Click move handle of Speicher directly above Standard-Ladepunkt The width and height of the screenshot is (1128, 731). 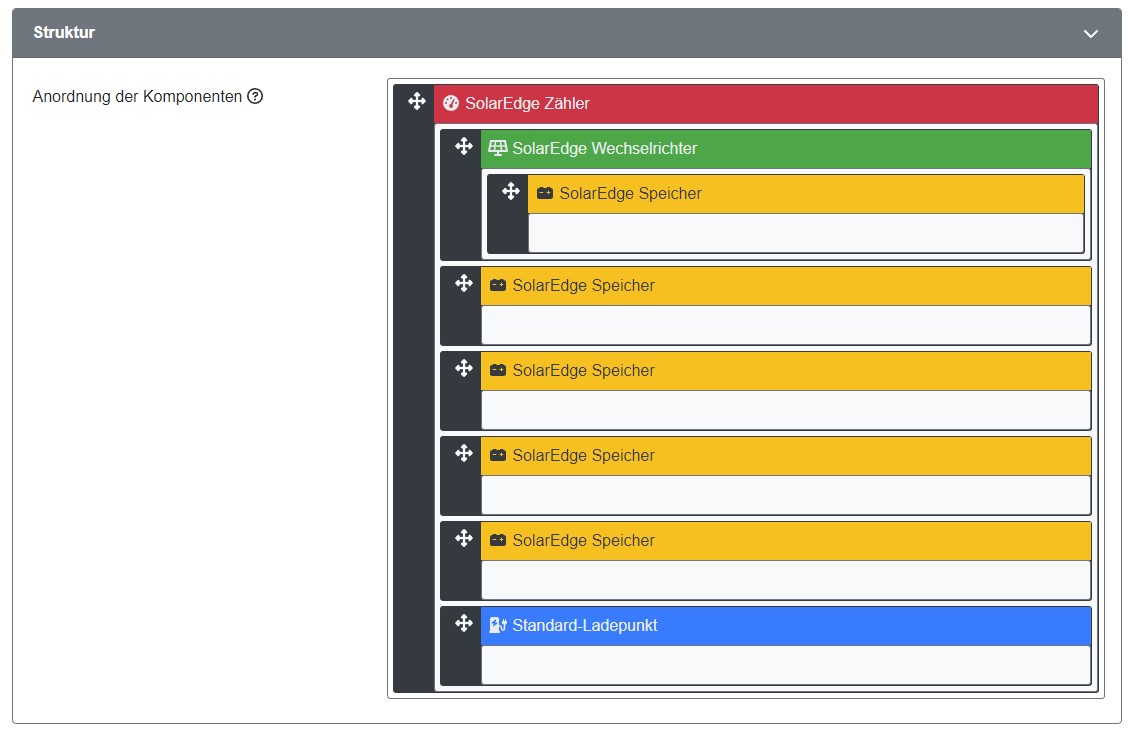[464, 538]
